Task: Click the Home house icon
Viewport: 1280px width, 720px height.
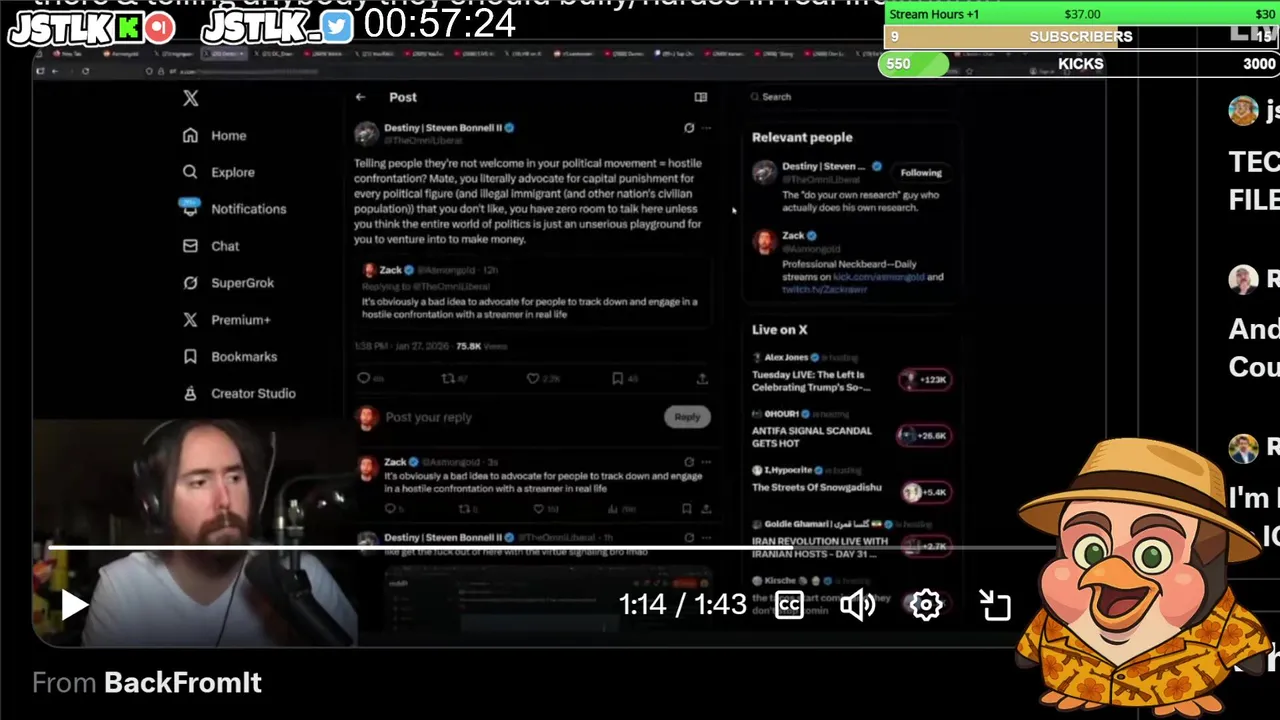Action: (190, 135)
